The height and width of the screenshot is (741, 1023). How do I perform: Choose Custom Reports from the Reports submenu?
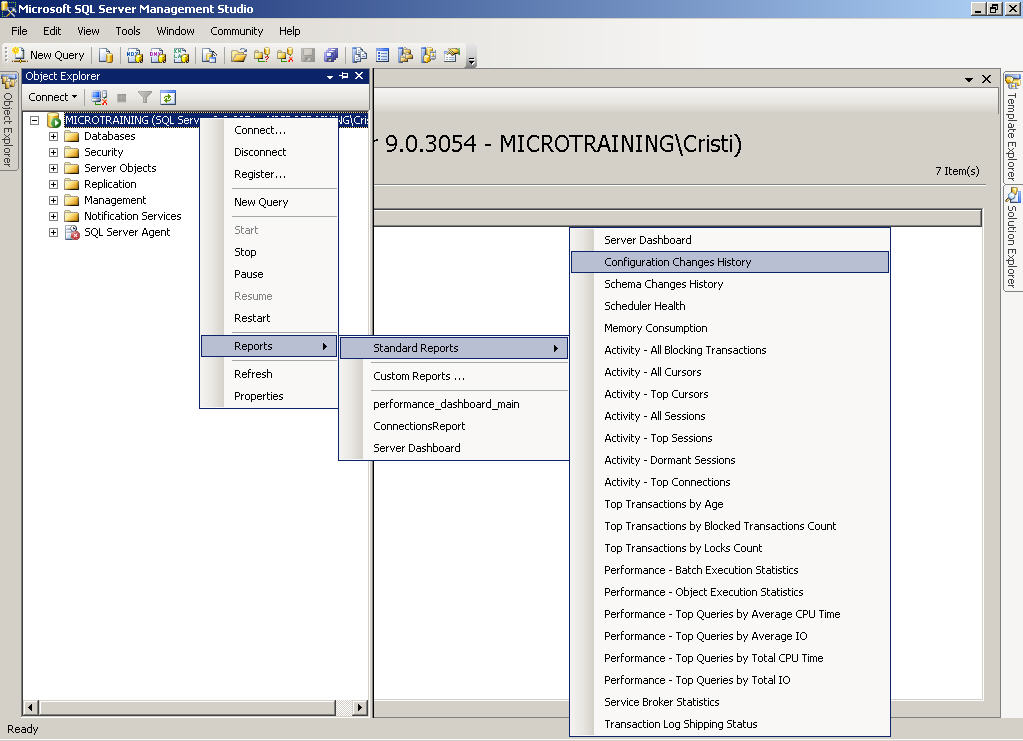click(x=418, y=376)
